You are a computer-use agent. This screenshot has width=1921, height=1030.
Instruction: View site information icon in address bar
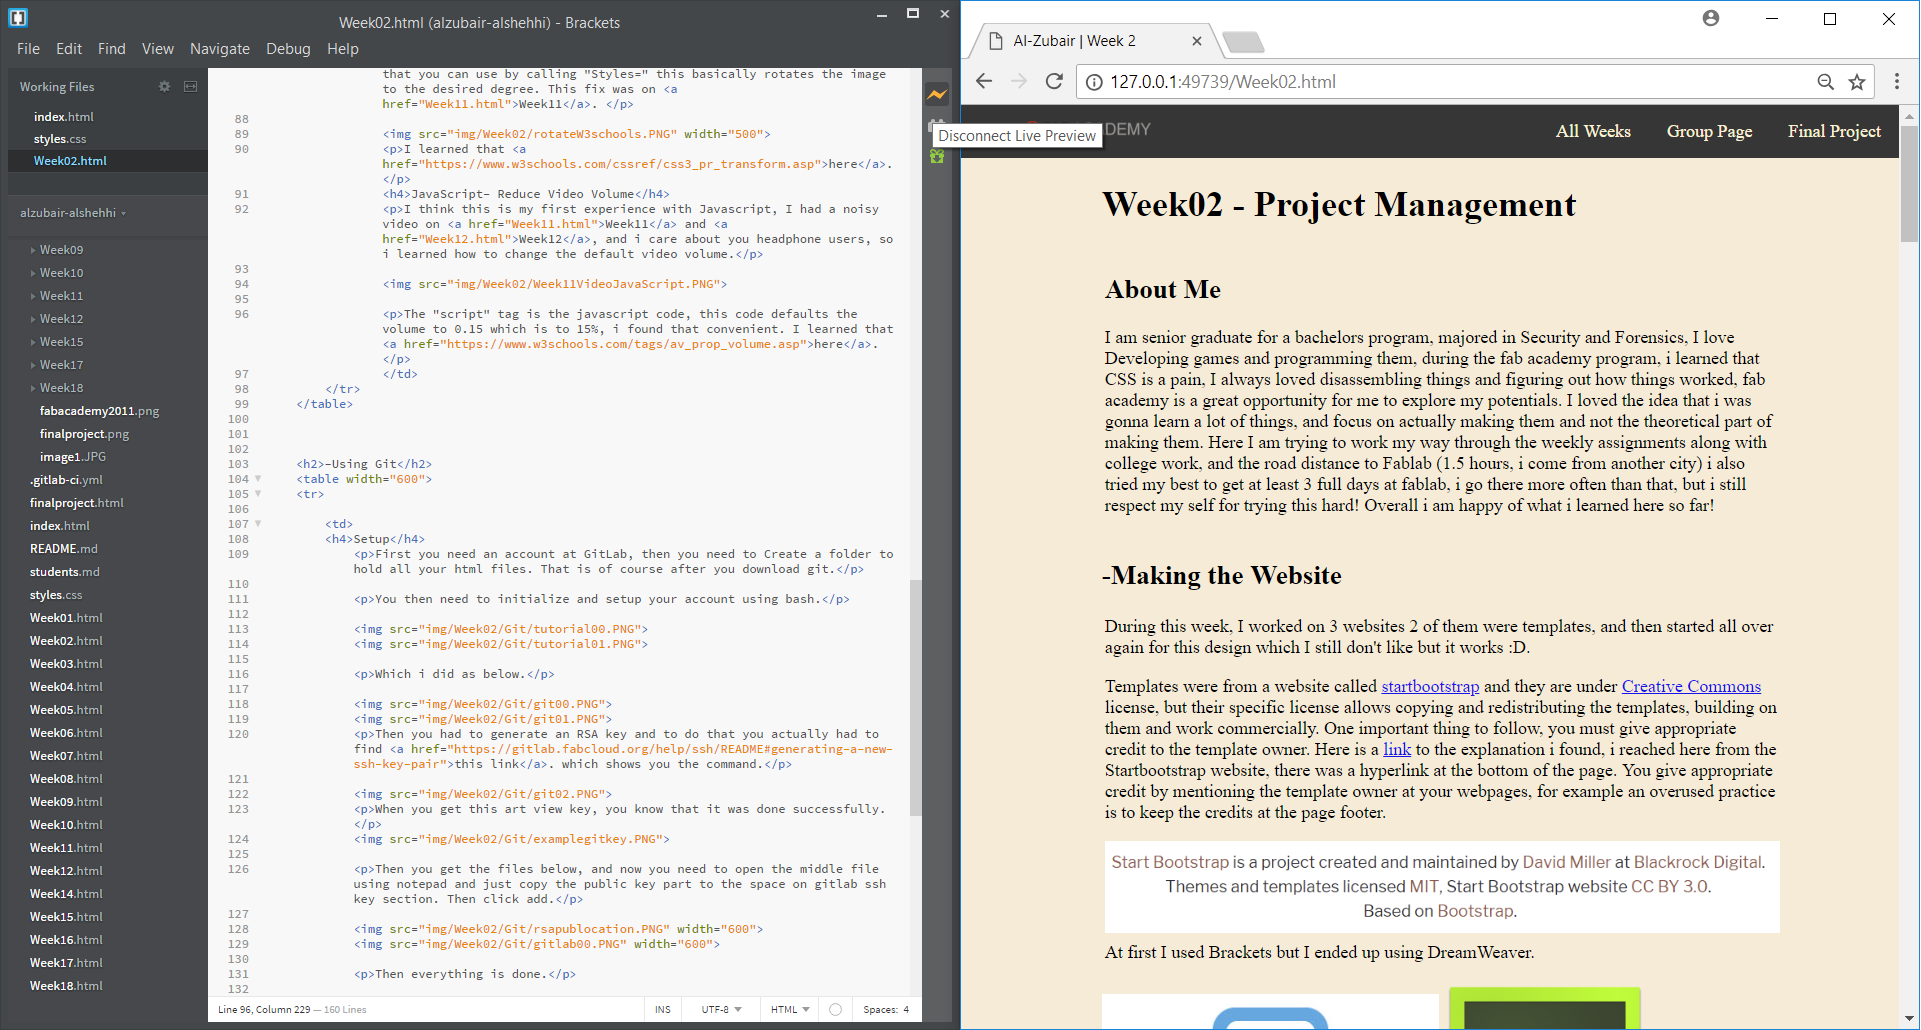point(1094,82)
